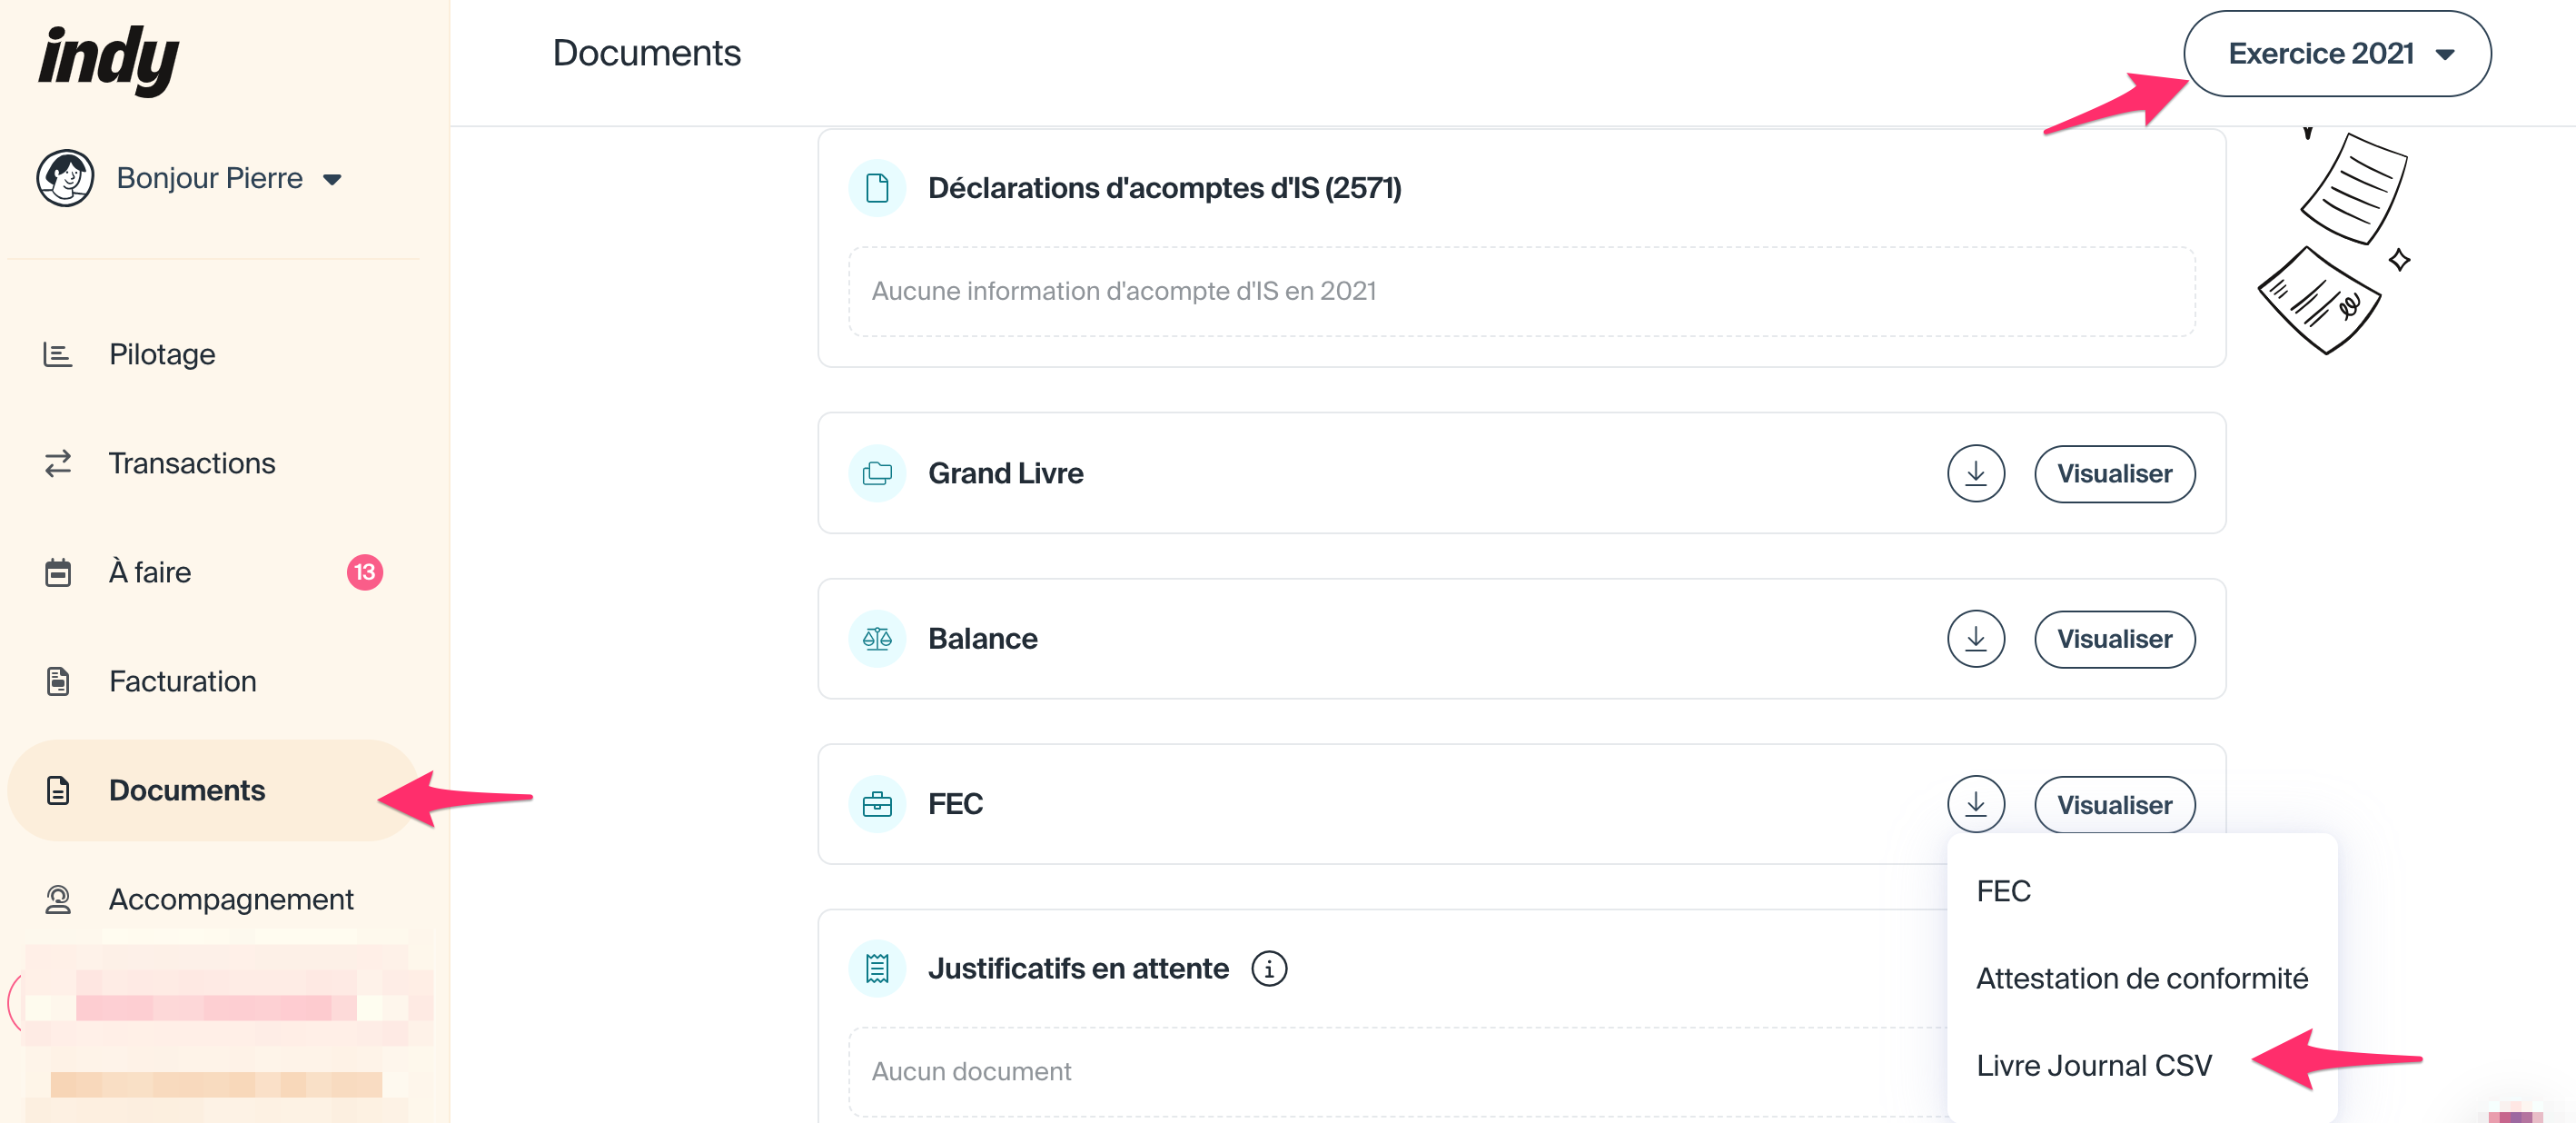Click the Grand Livre download icon
Image resolution: width=2576 pixels, height=1123 pixels.
point(1975,473)
